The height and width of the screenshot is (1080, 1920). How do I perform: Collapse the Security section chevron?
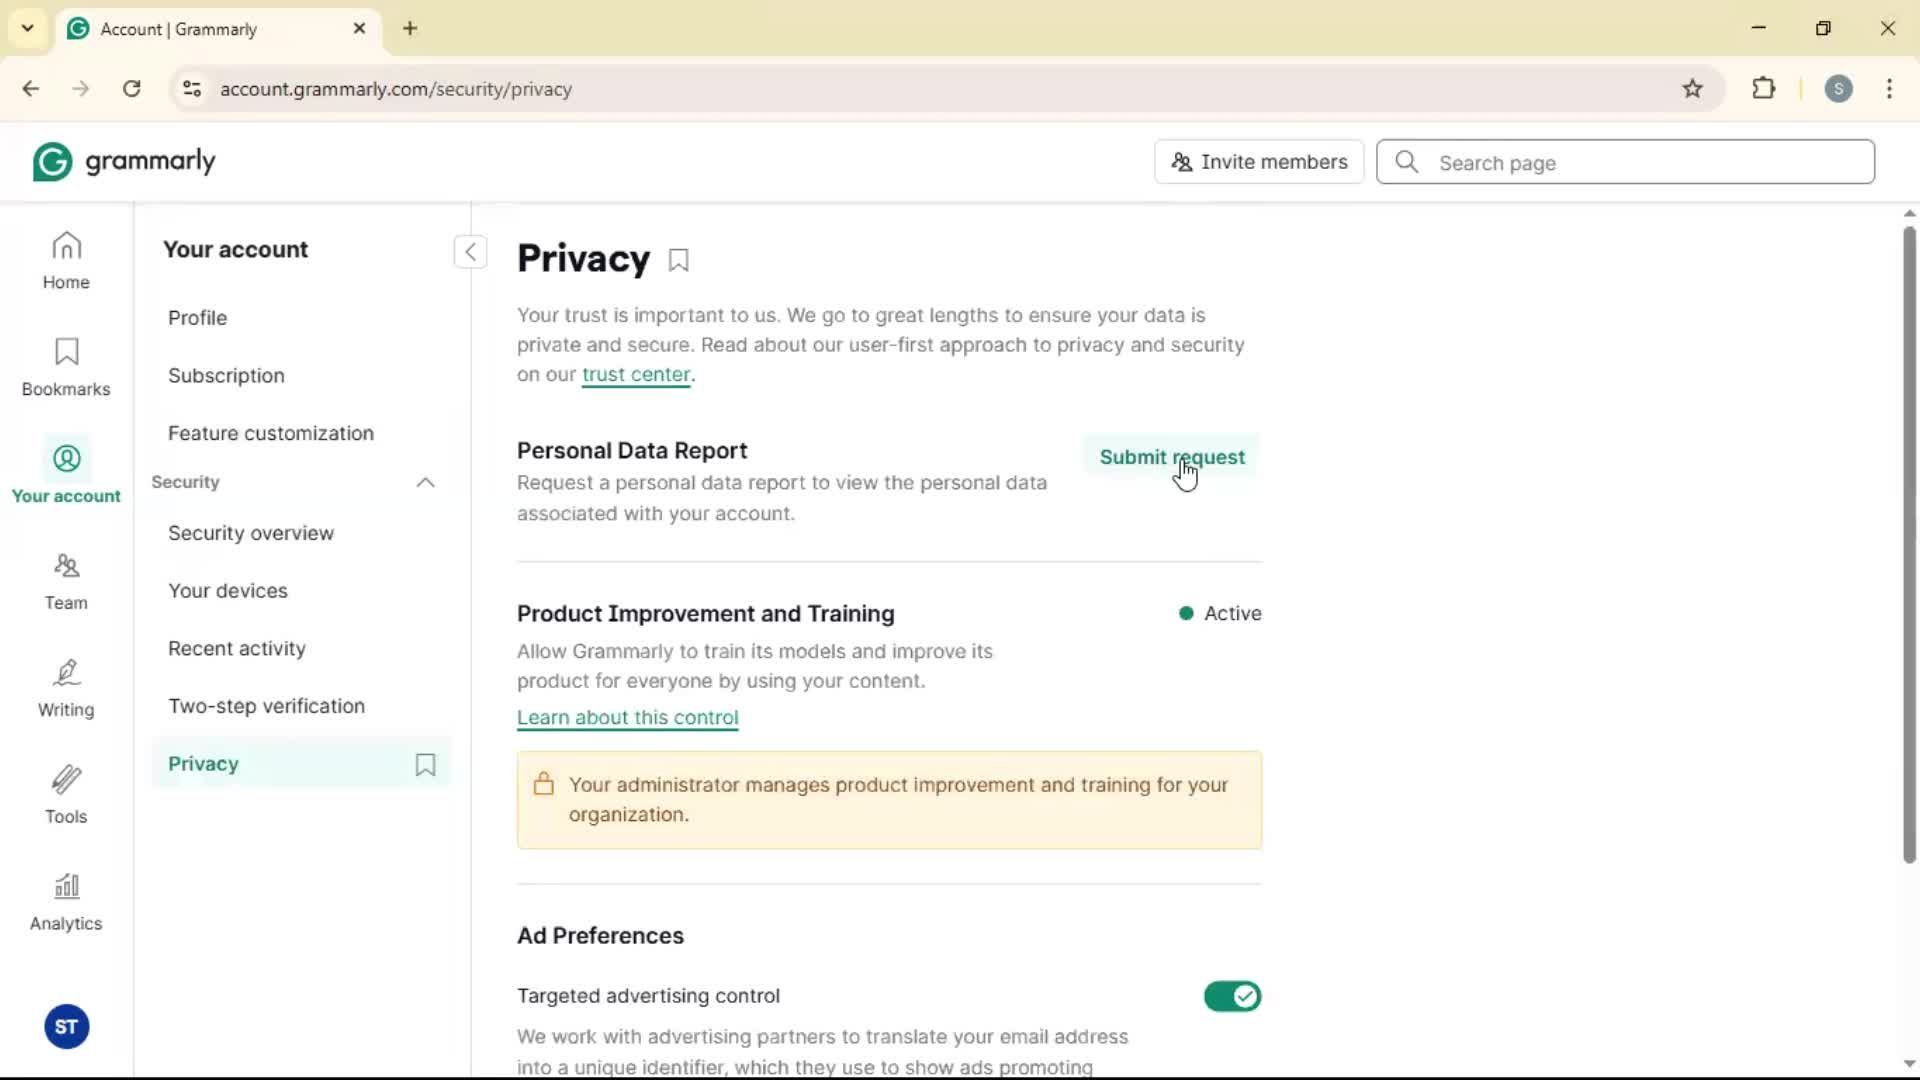pos(425,483)
